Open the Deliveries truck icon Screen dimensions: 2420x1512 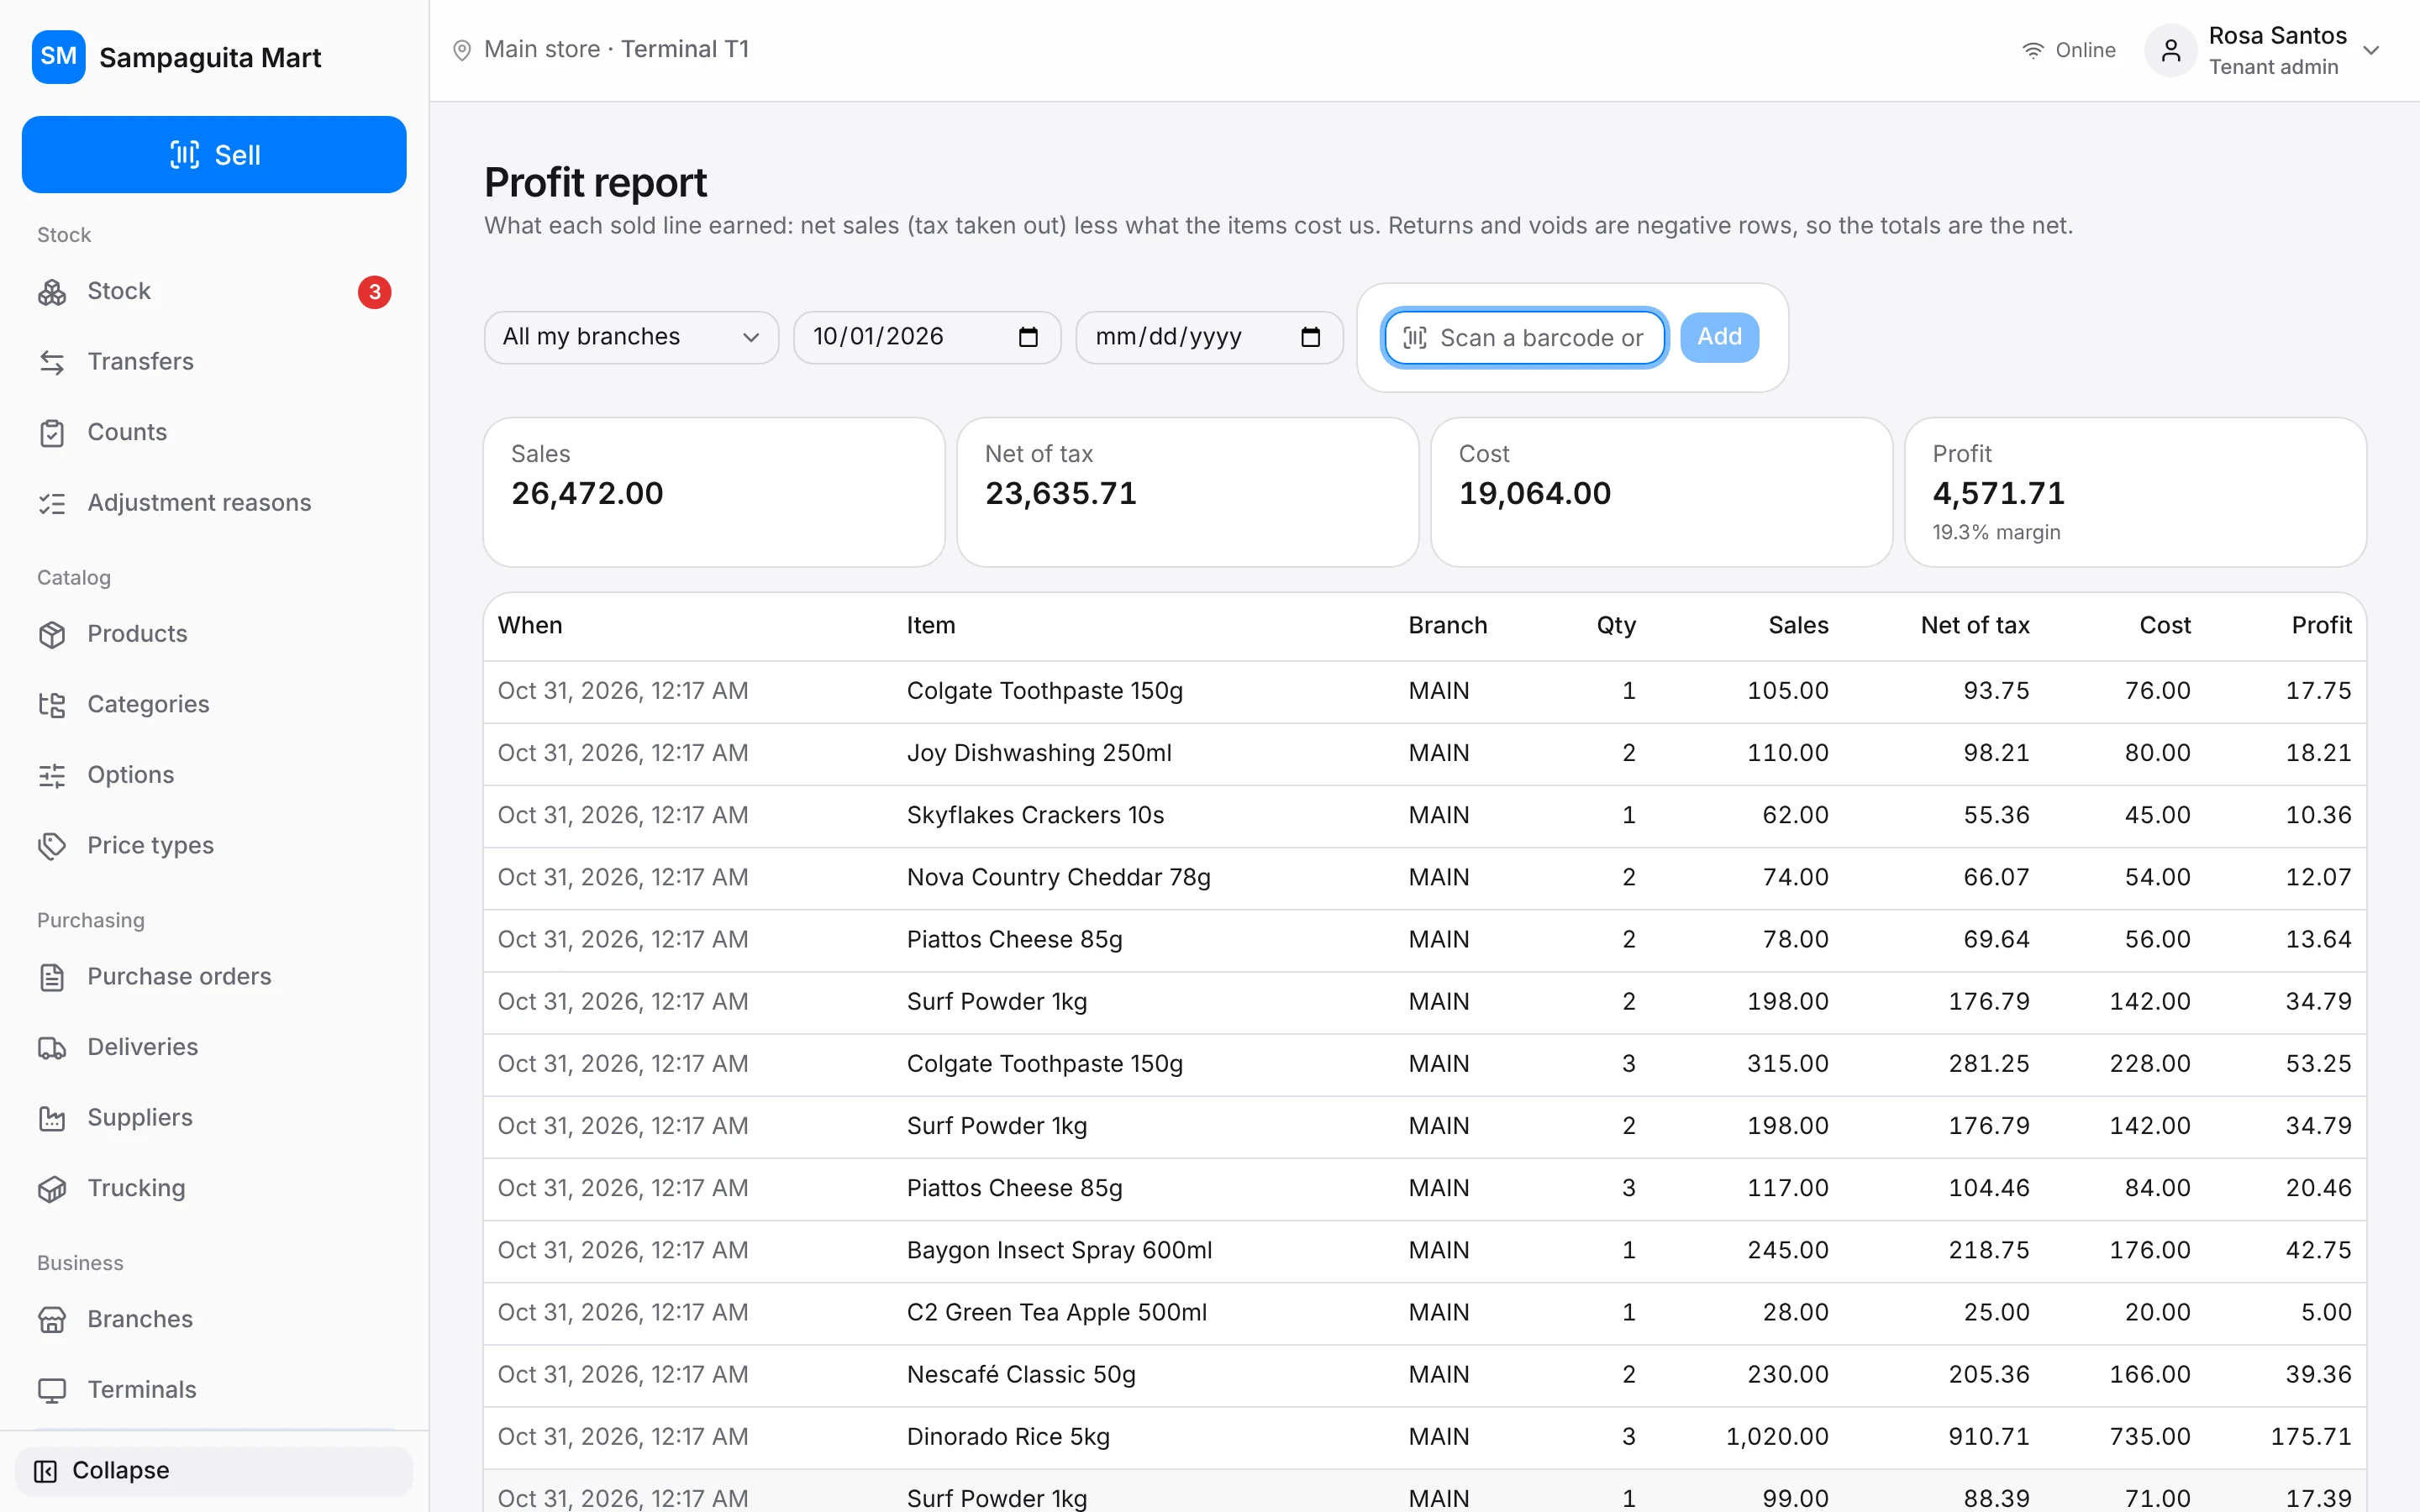click(x=52, y=1047)
